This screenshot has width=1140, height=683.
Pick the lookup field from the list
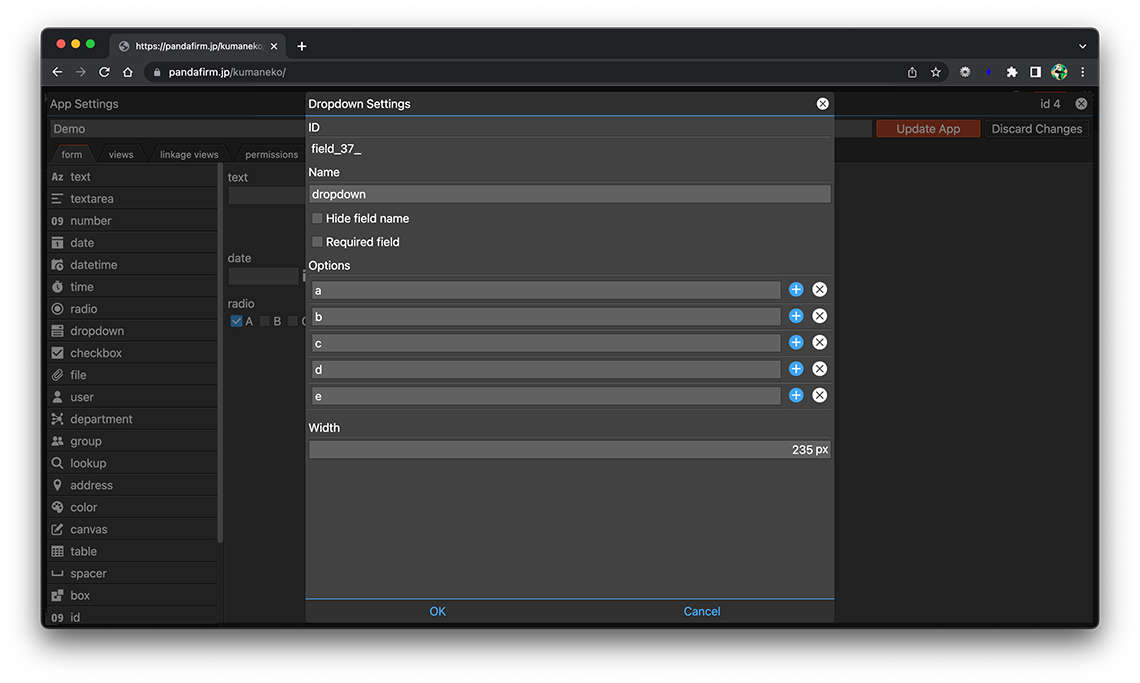coord(88,463)
